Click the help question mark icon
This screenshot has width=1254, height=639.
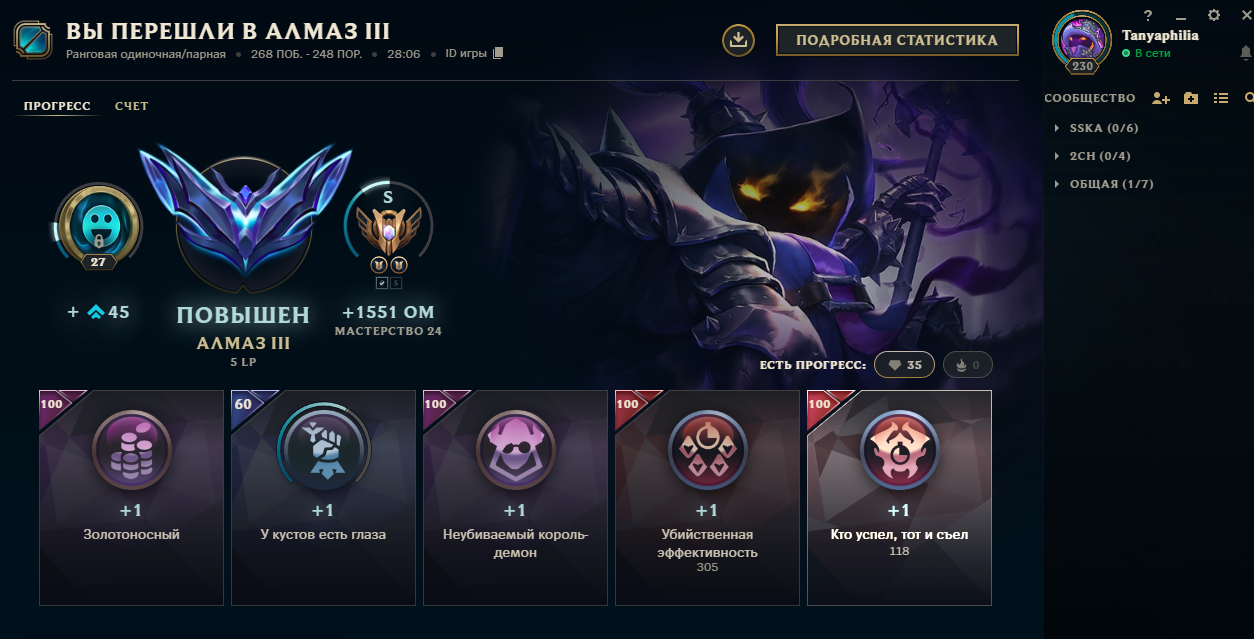[1148, 15]
